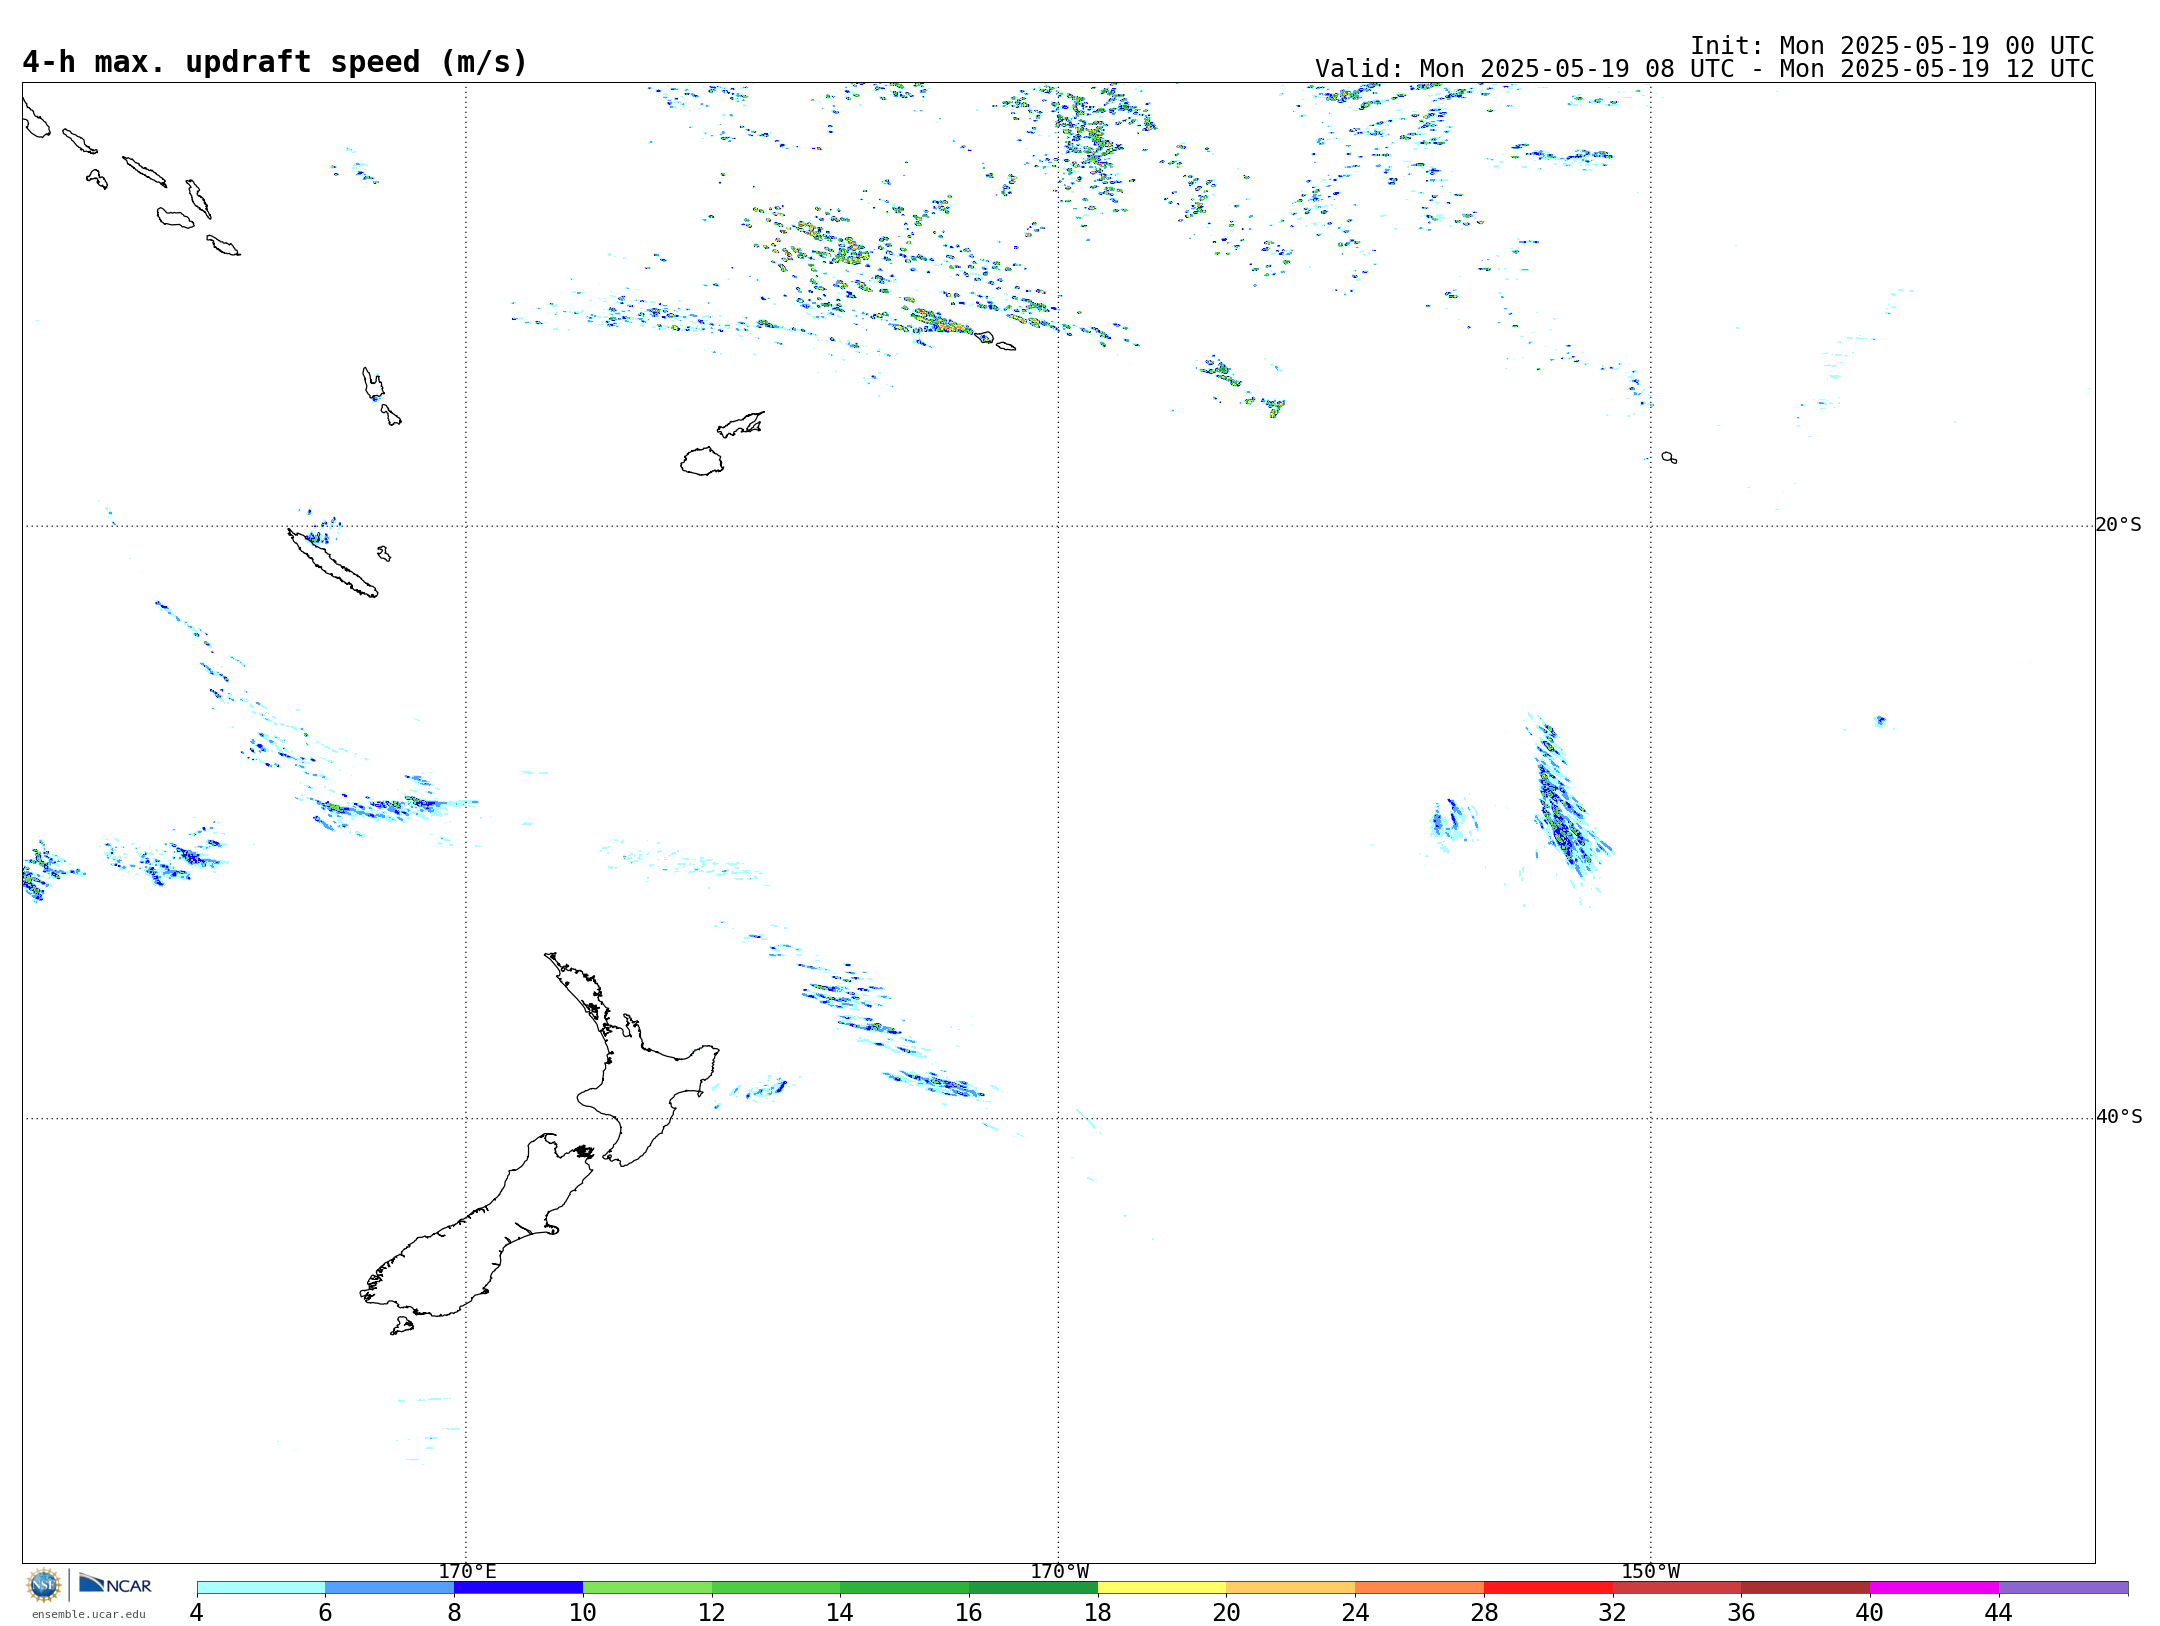This screenshot has width=2160, height=1626.
Task: Click the Valid time range text
Action: (x=1703, y=69)
